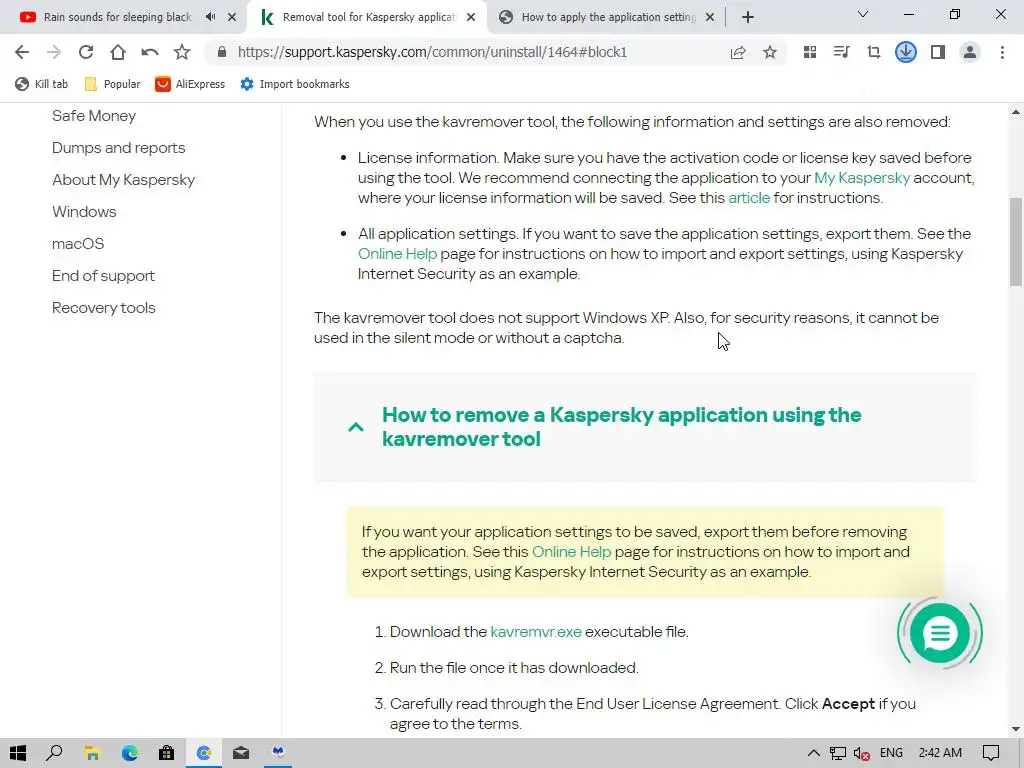Open Online Help link in yellow note

pyautogui.click(x=571, y=552)
